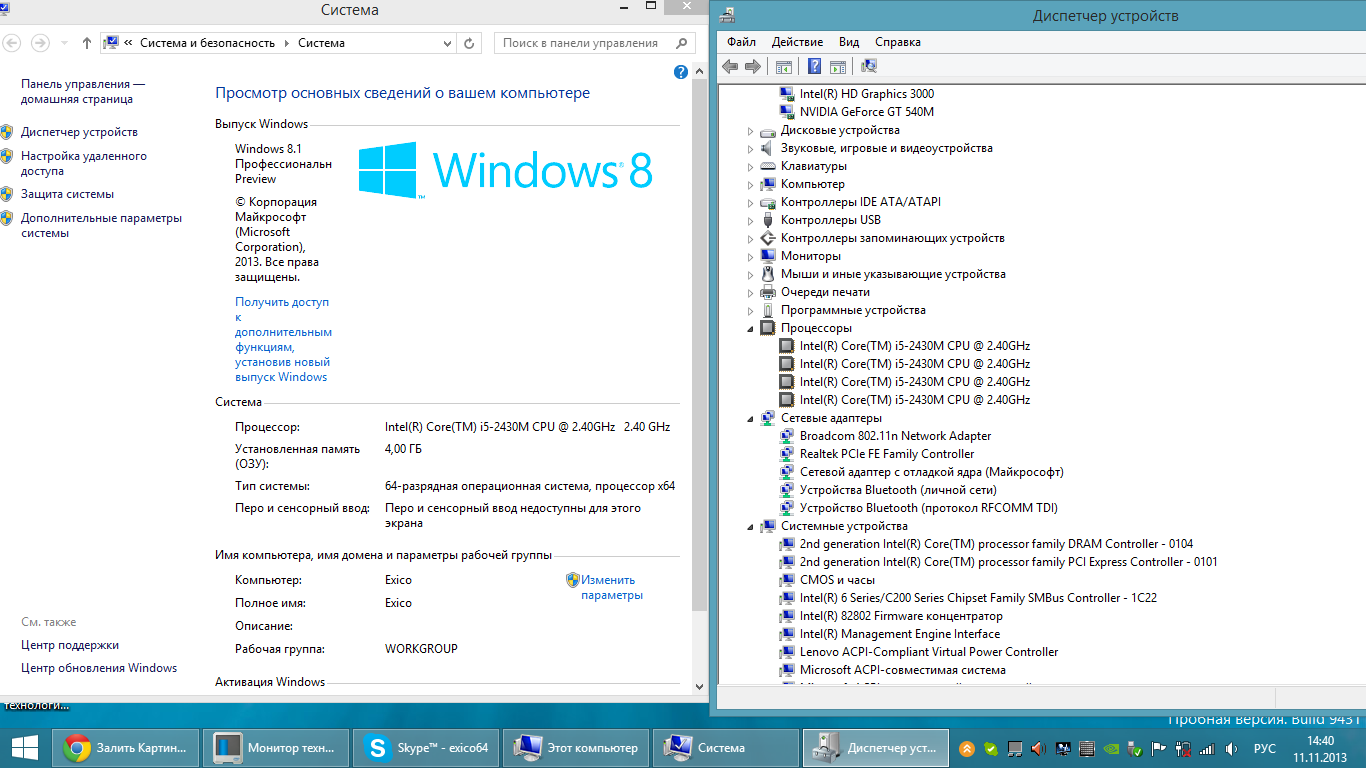Open Диспетчер устройств link in left panel
The height and width of the screenshot is (768, 1366).
tap(79, 132)
